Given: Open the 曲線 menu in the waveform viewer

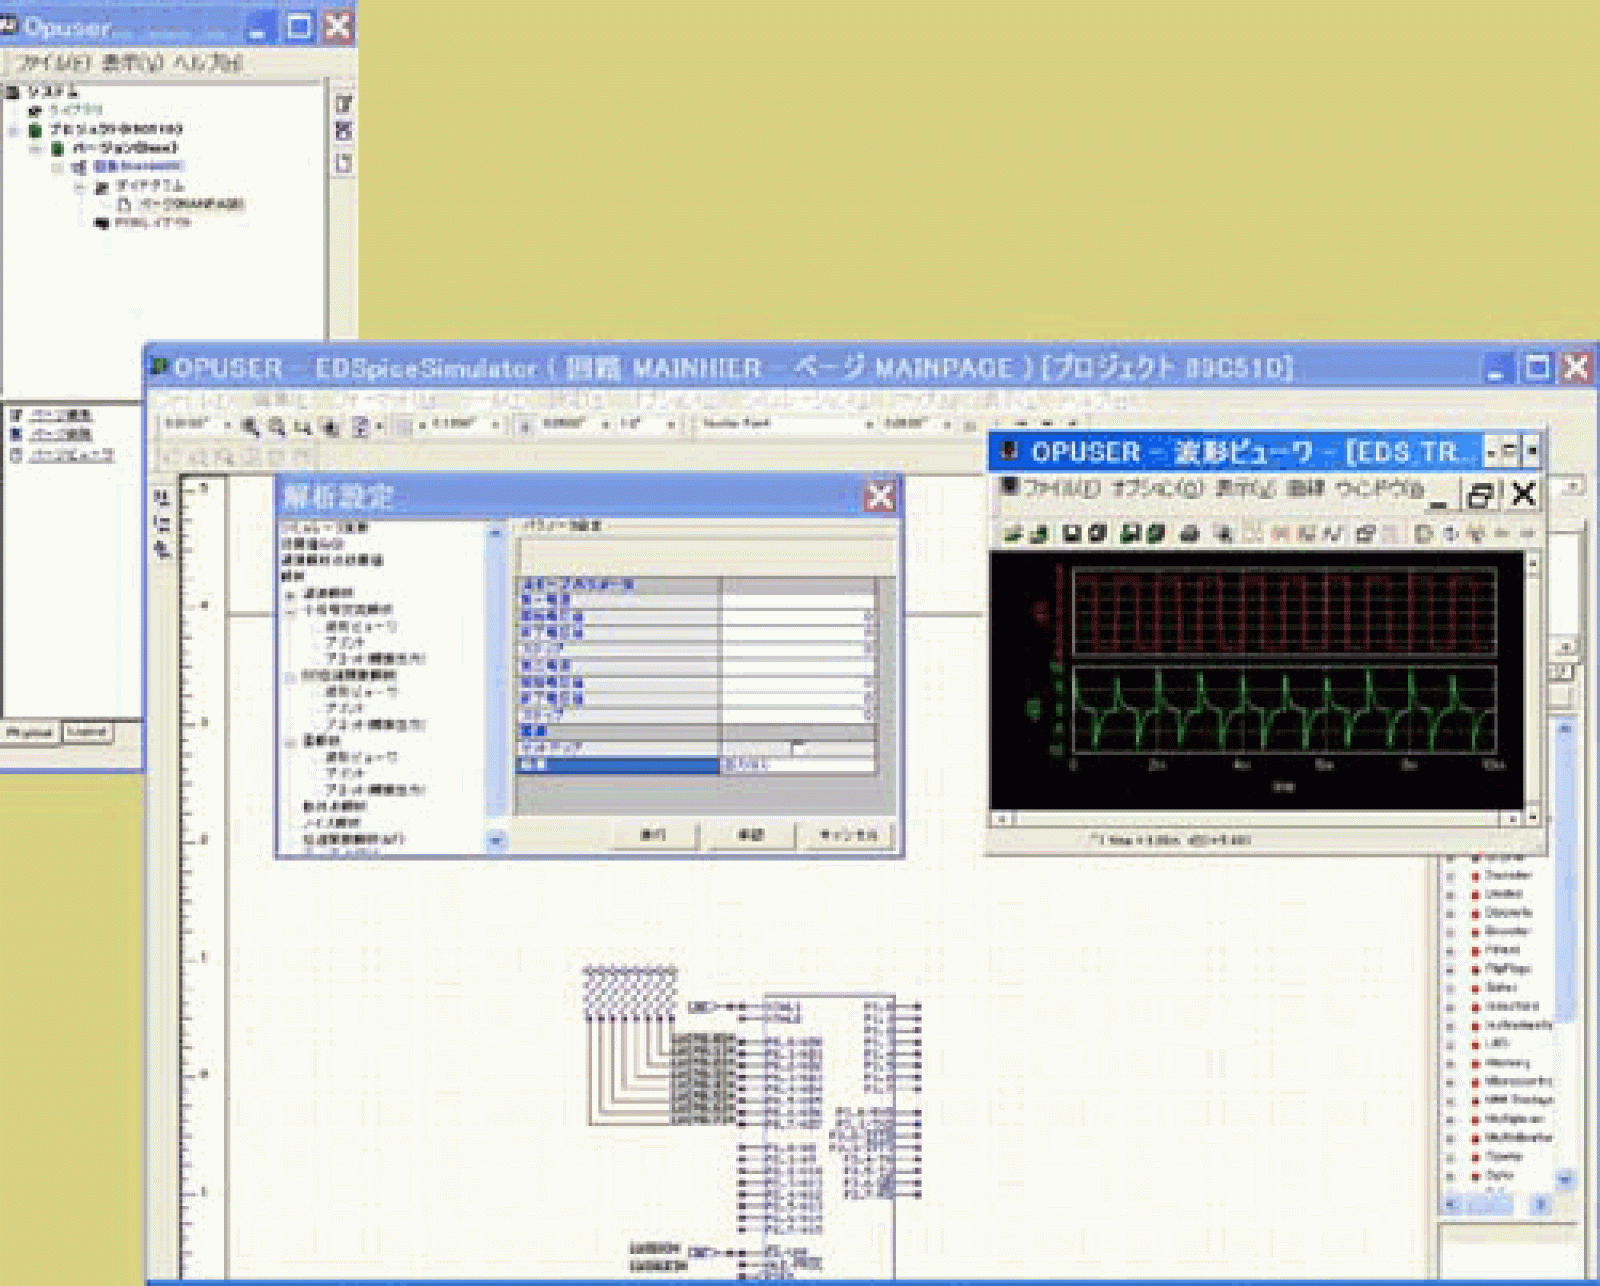Looking at the screenshot, I should (1304, 488).
